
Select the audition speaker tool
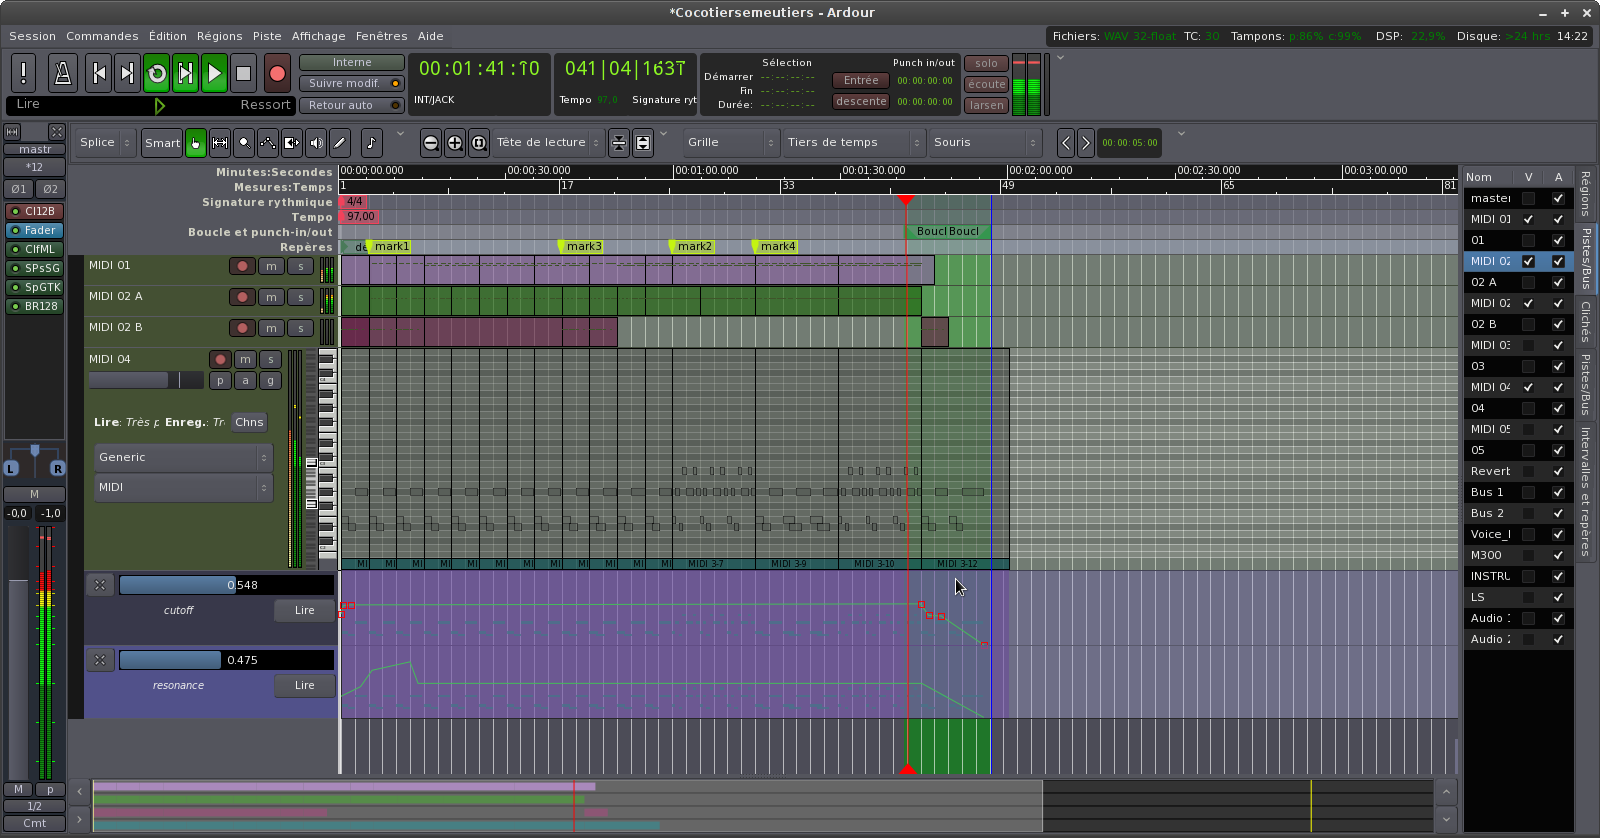point(316,143)
